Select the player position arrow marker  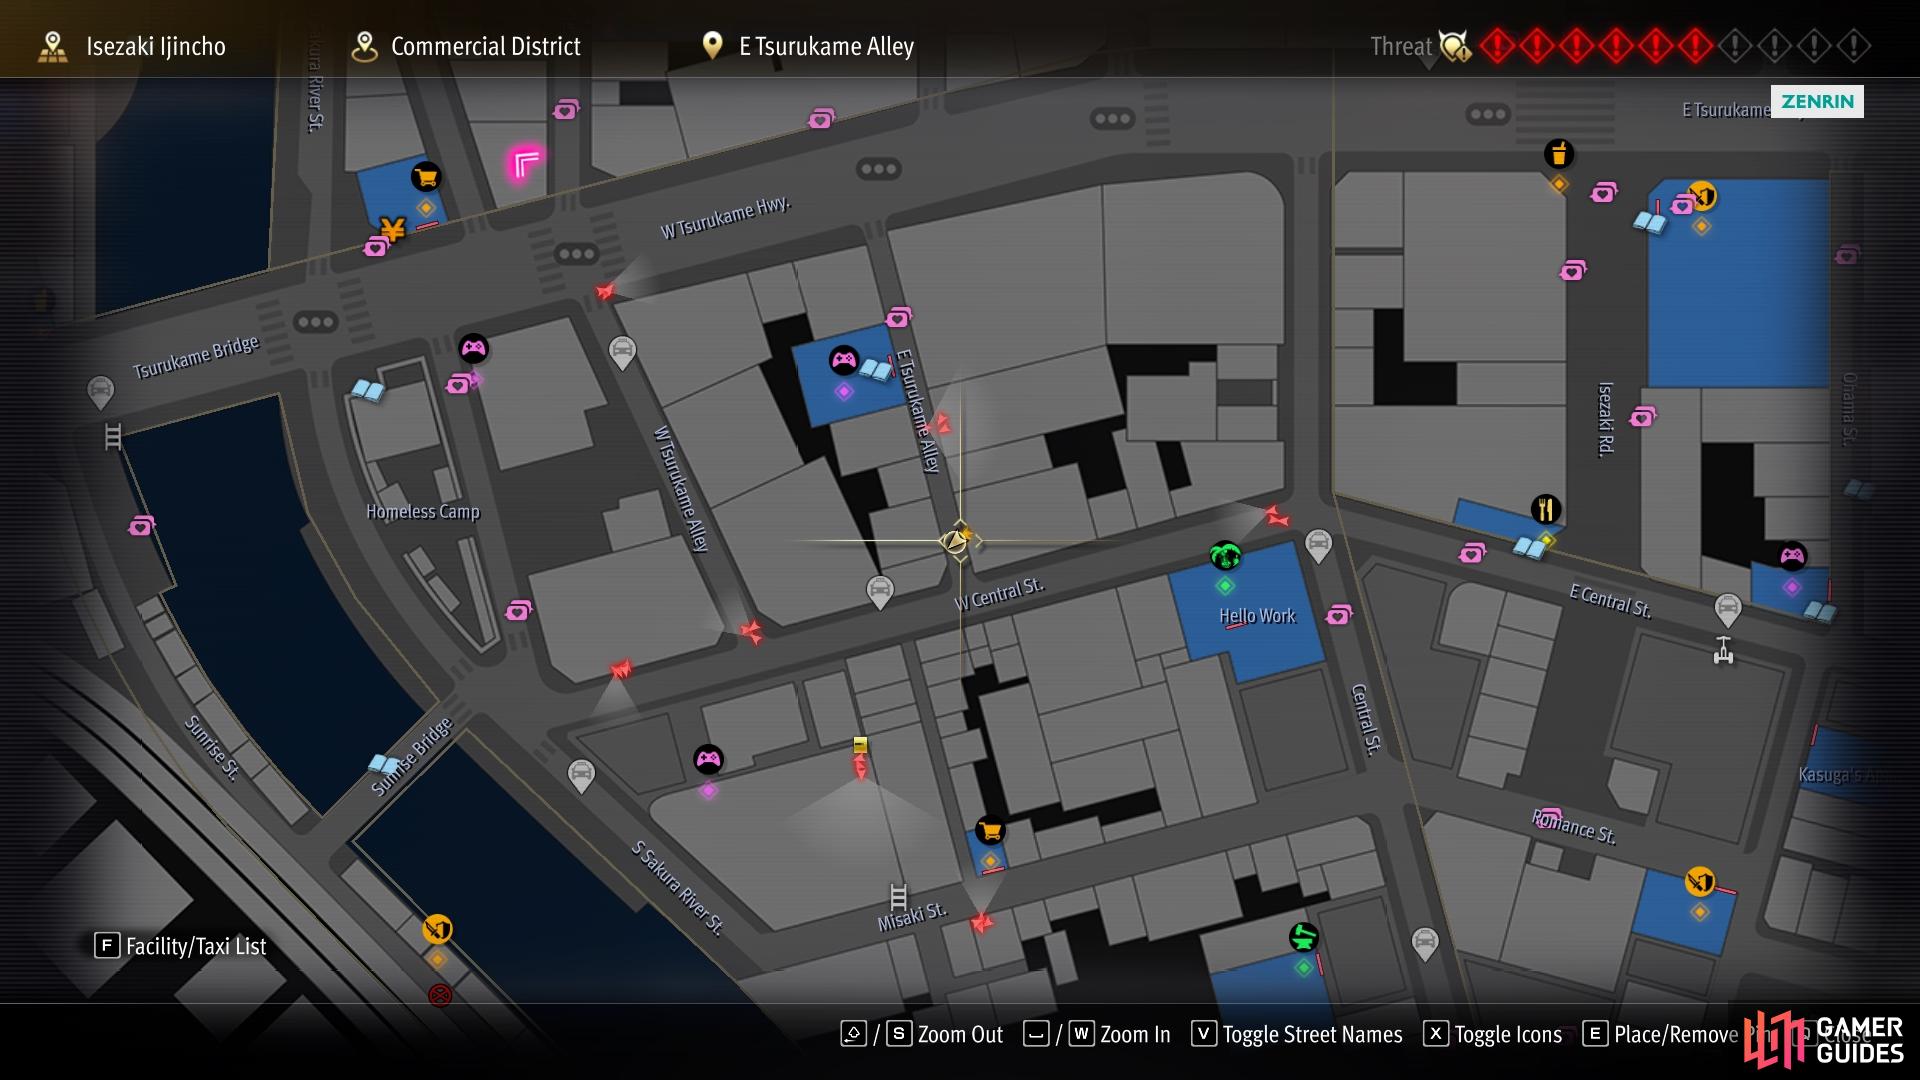[956, 541]
